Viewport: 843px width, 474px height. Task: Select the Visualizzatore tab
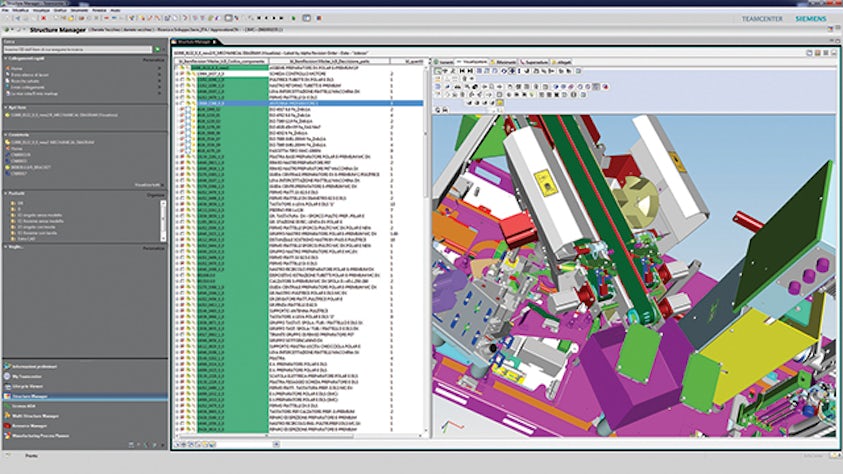(473, 62)
